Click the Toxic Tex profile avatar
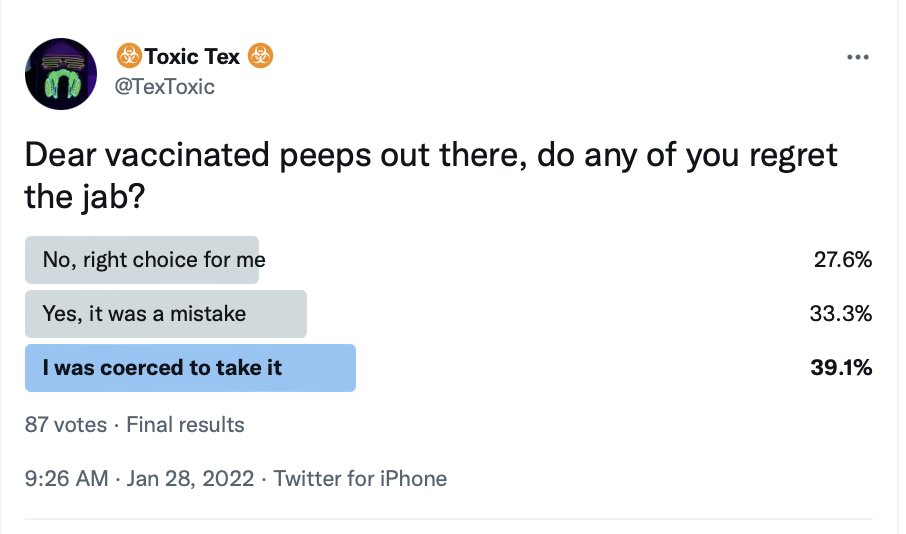The image size is (906, 534). [61, 74]
